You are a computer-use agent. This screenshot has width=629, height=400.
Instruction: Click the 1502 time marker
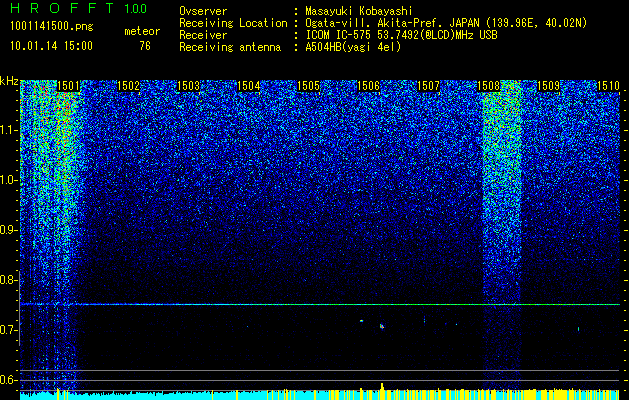click(x=128, y=86)
